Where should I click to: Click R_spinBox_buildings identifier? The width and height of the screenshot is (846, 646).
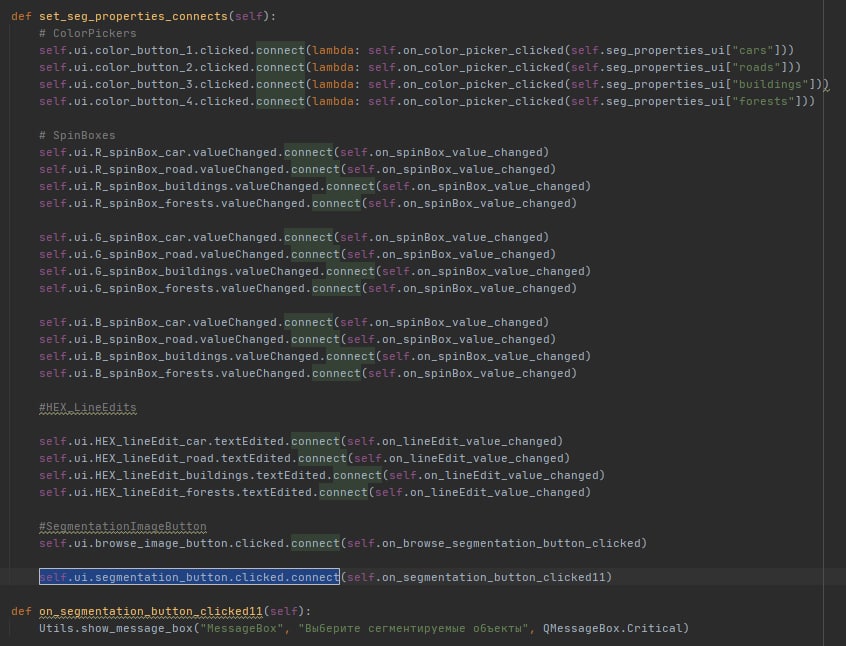tap(161, 186)
